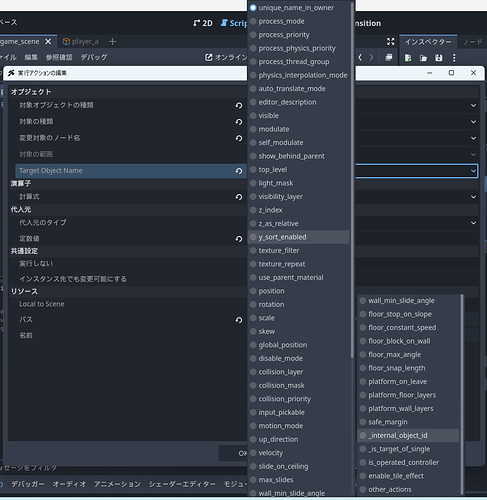Open the 代入元のタイプ dropdown

[473, 223]
